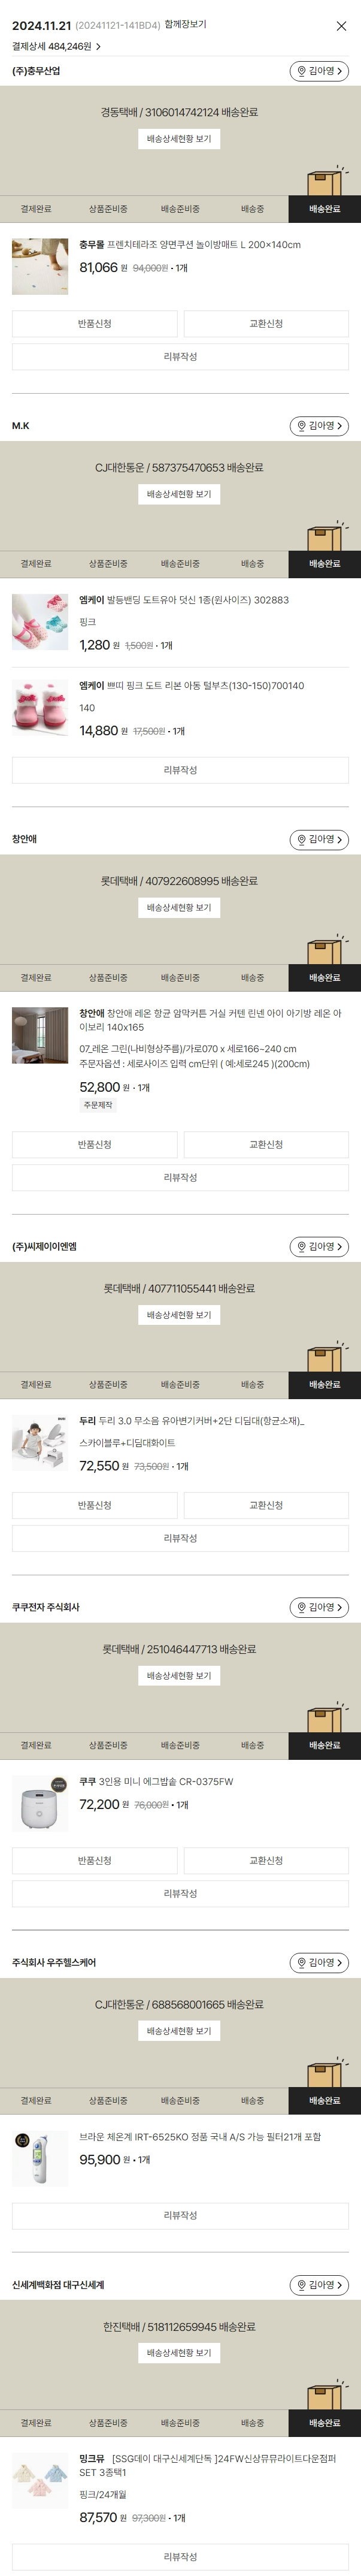Select 배송완료 tab in the 창안애 order
This screenshot has height=2576, width=361.
(x=324, y=978)
